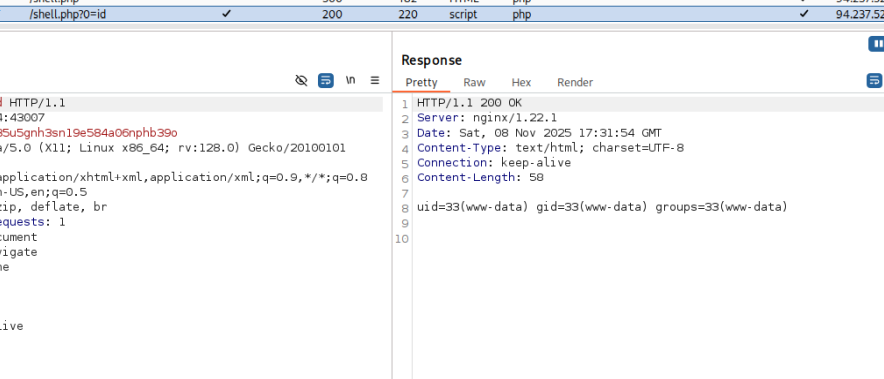Click Content-Type text/html header line
This screenshot has height=379, width=884.
(x=550, y=148)
